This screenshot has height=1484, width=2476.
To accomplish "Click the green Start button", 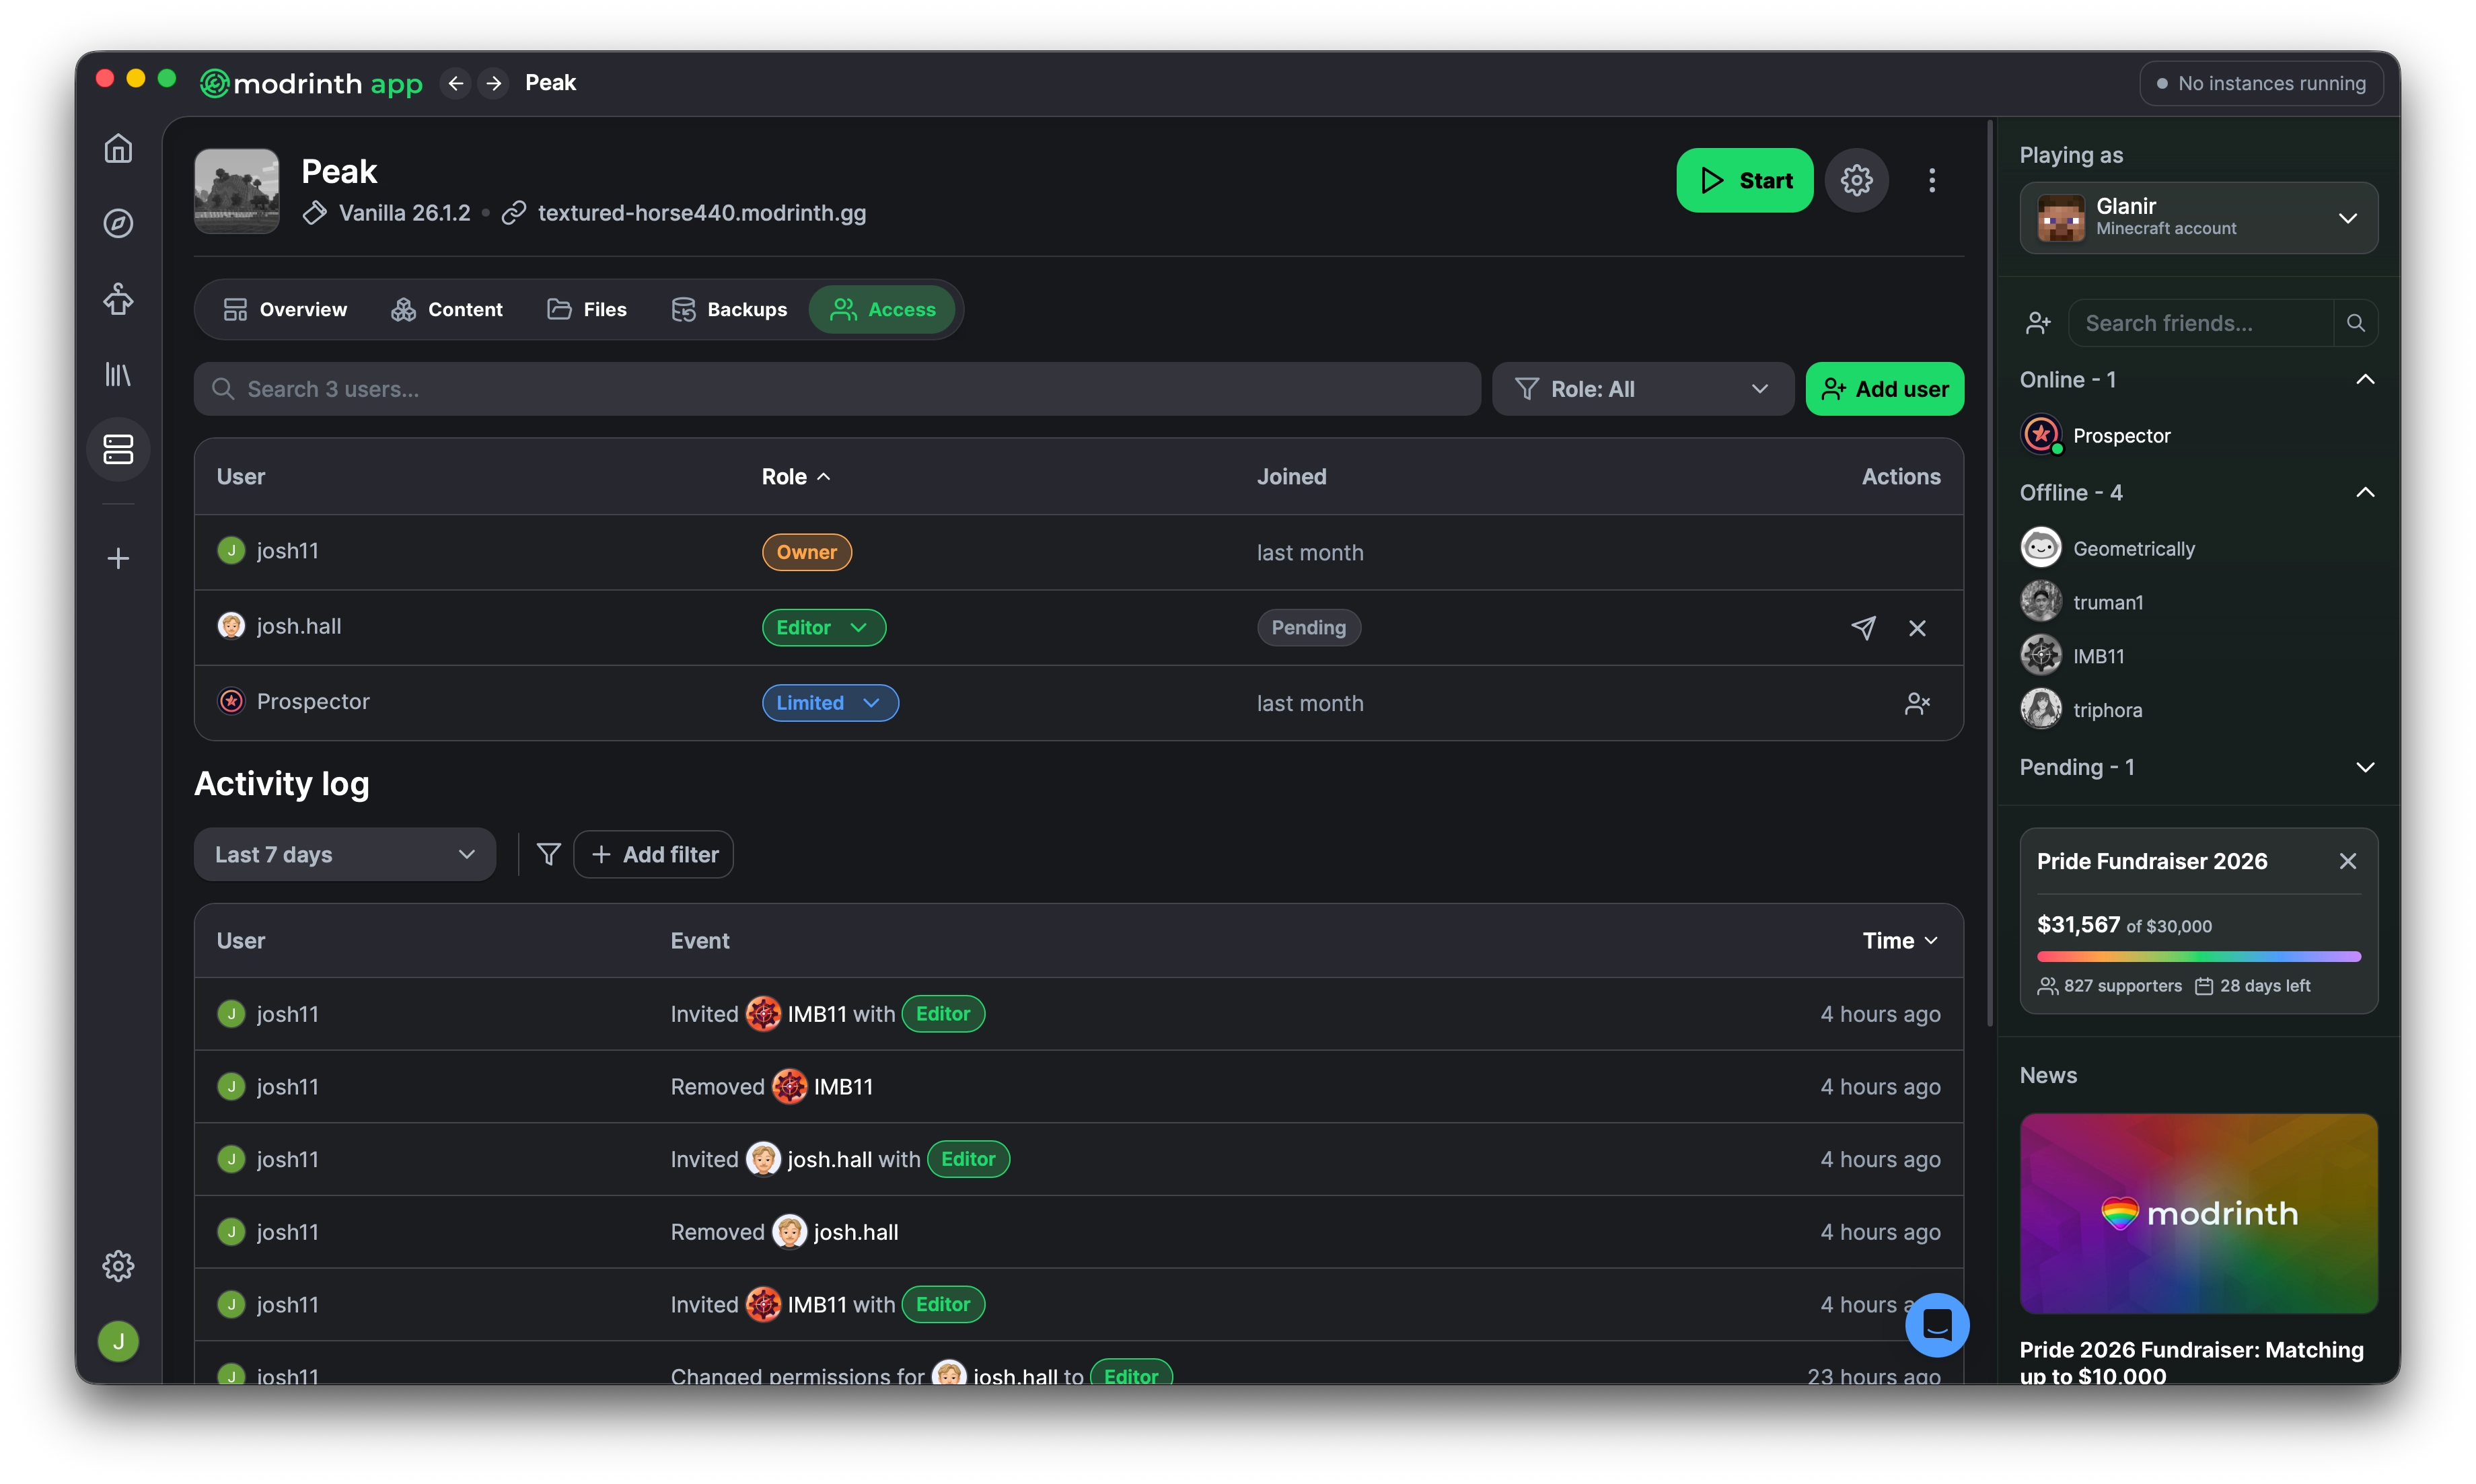I will click(x=1744, y=180).
